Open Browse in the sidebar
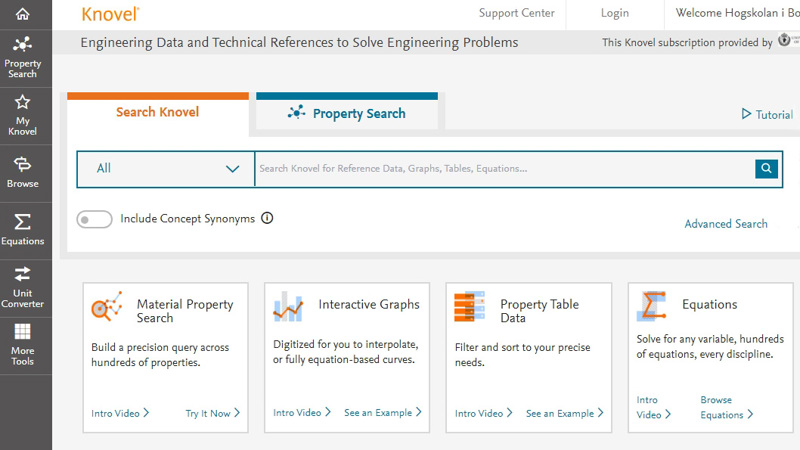800x450 pixels. (x=22, y=171)
